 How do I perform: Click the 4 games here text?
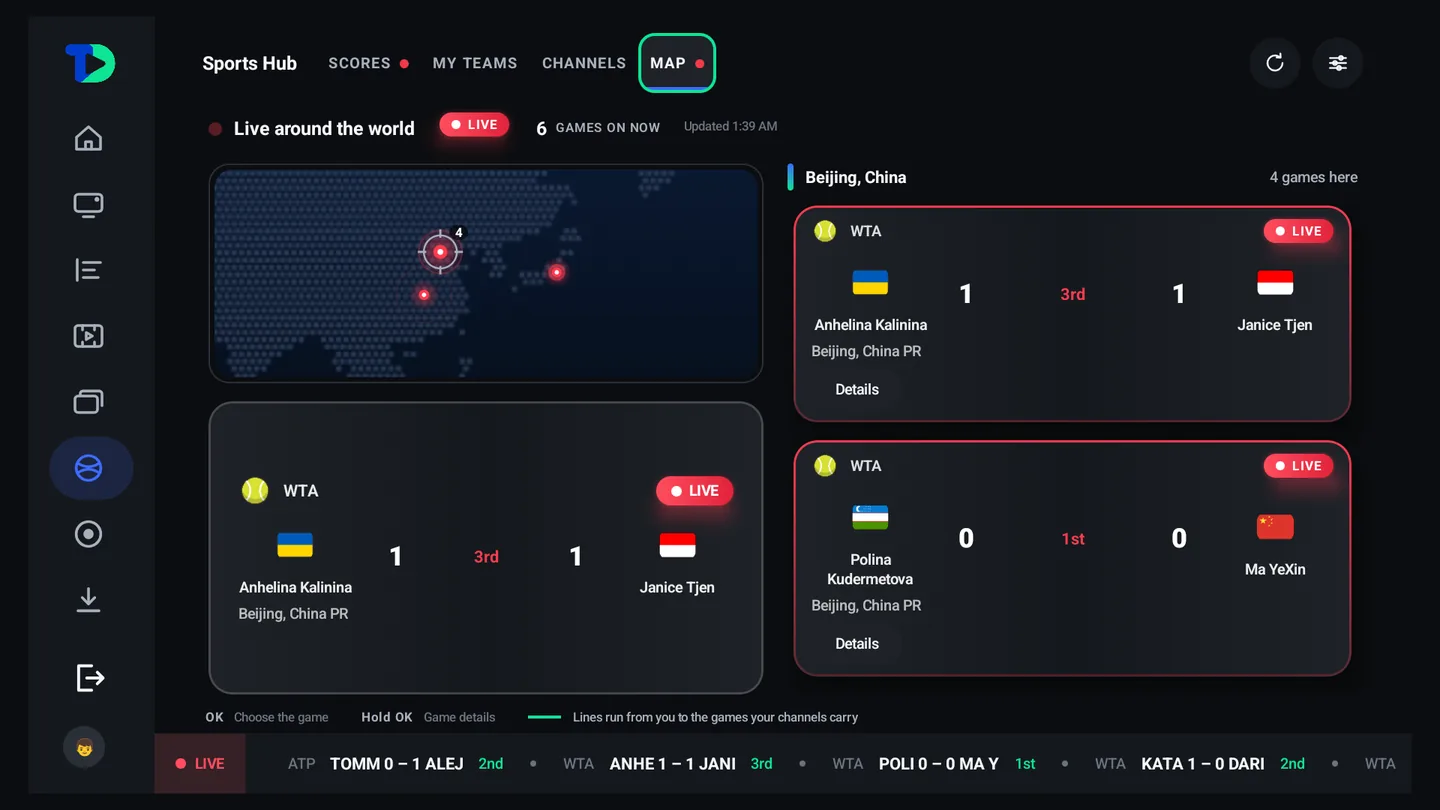click(1314, 177)
